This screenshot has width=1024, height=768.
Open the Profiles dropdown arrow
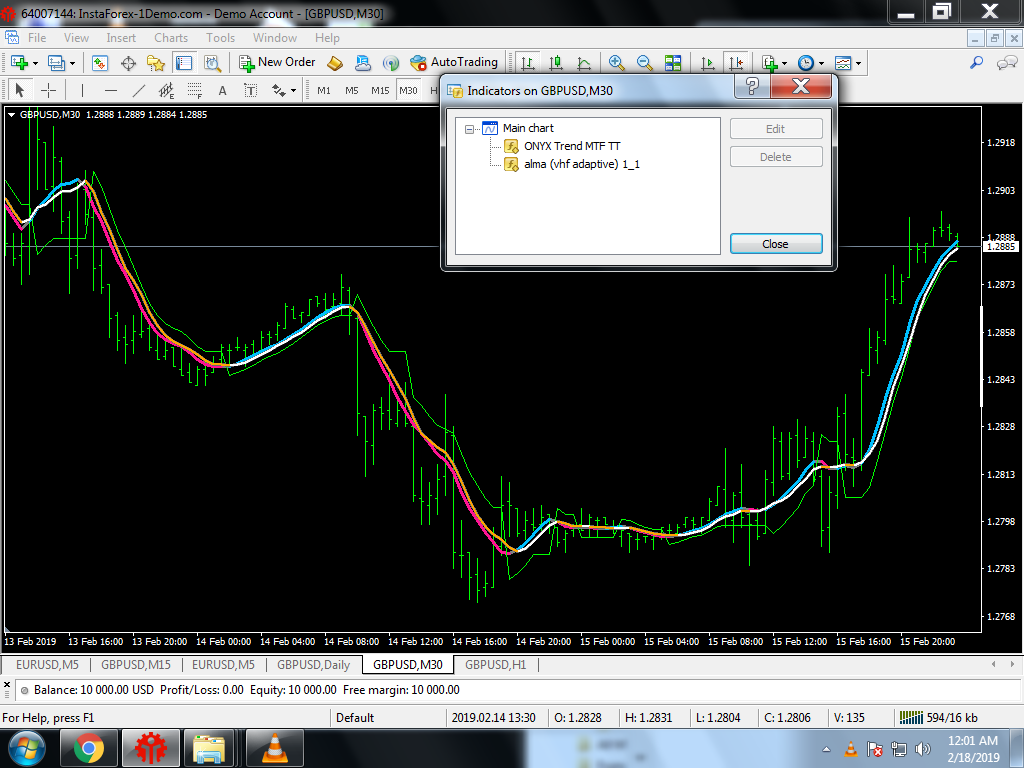click(72, 63)
